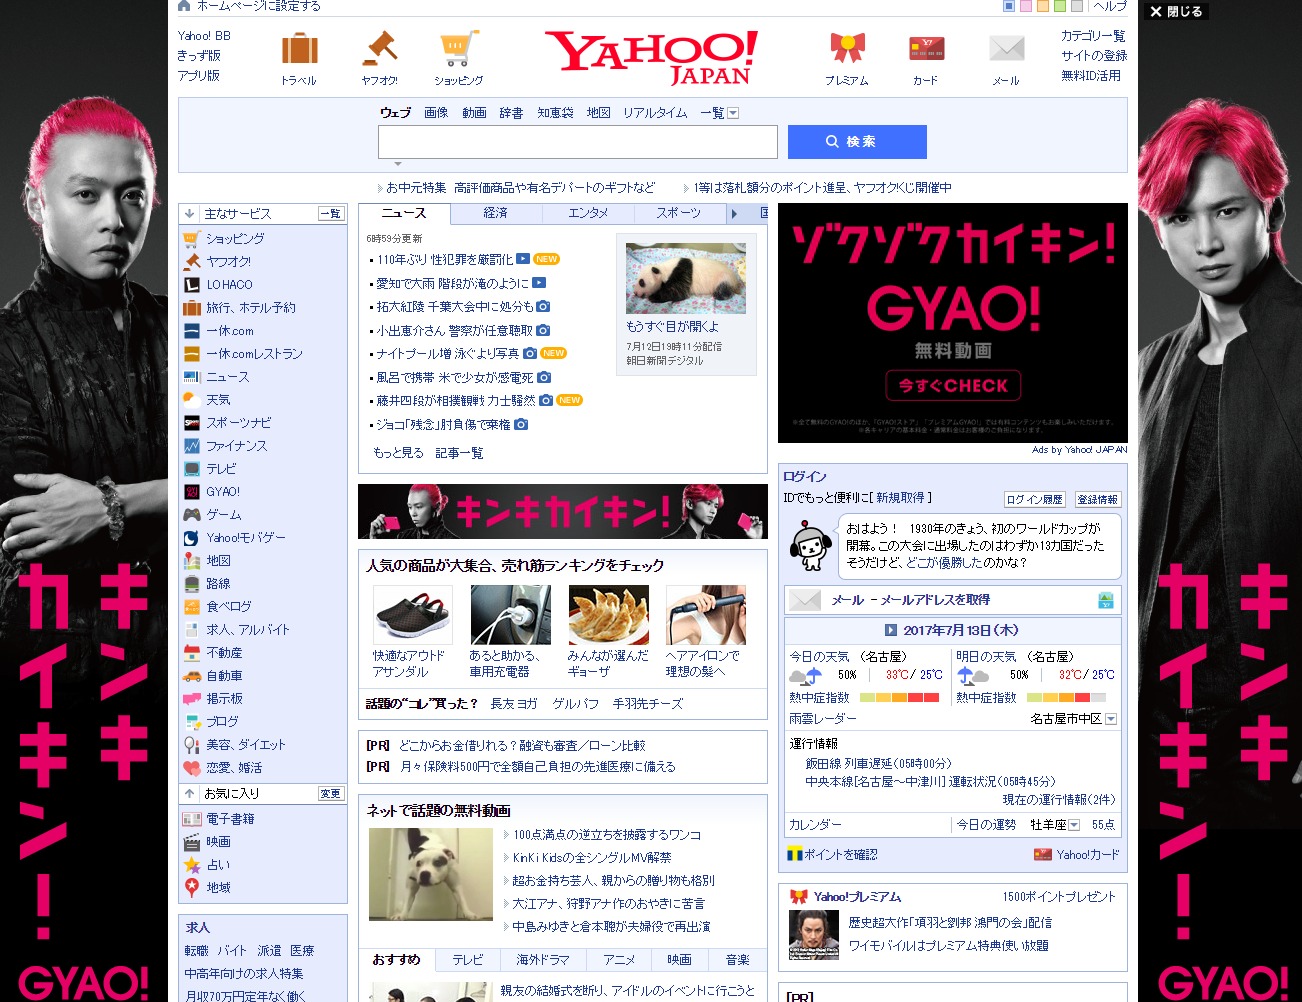The height and width of the screenshot is (1002, 1302).
Task: Click the blue 検索 button
Action: [857, 142]
